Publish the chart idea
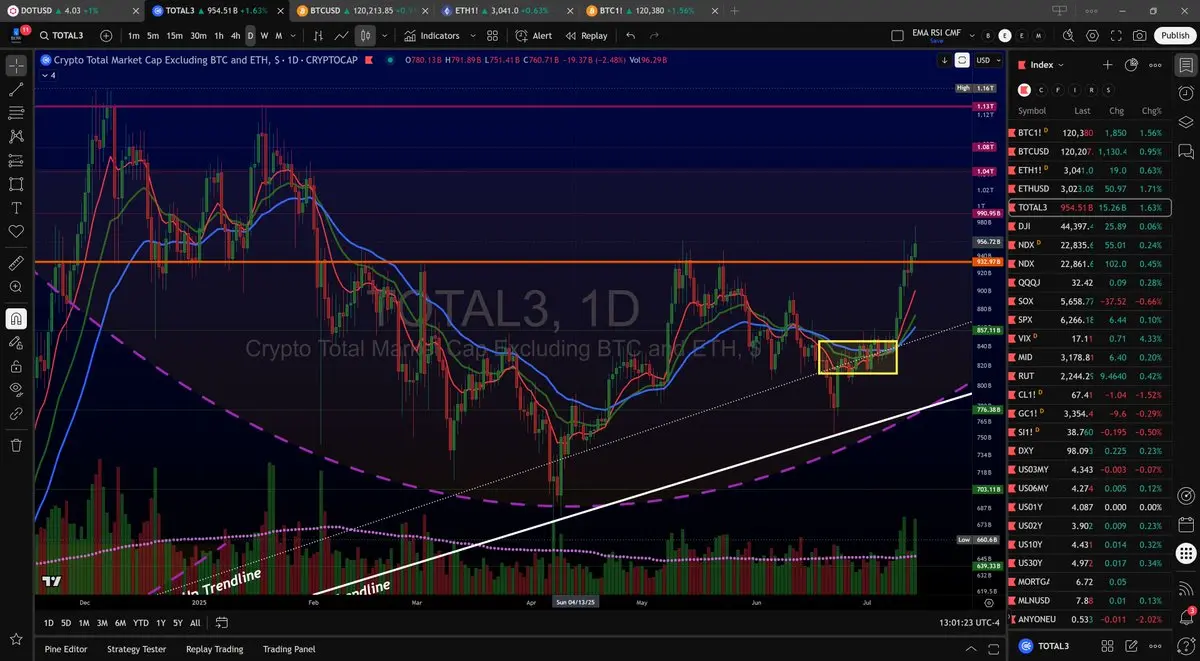 pyautogui.click(x=1174, y=35)
